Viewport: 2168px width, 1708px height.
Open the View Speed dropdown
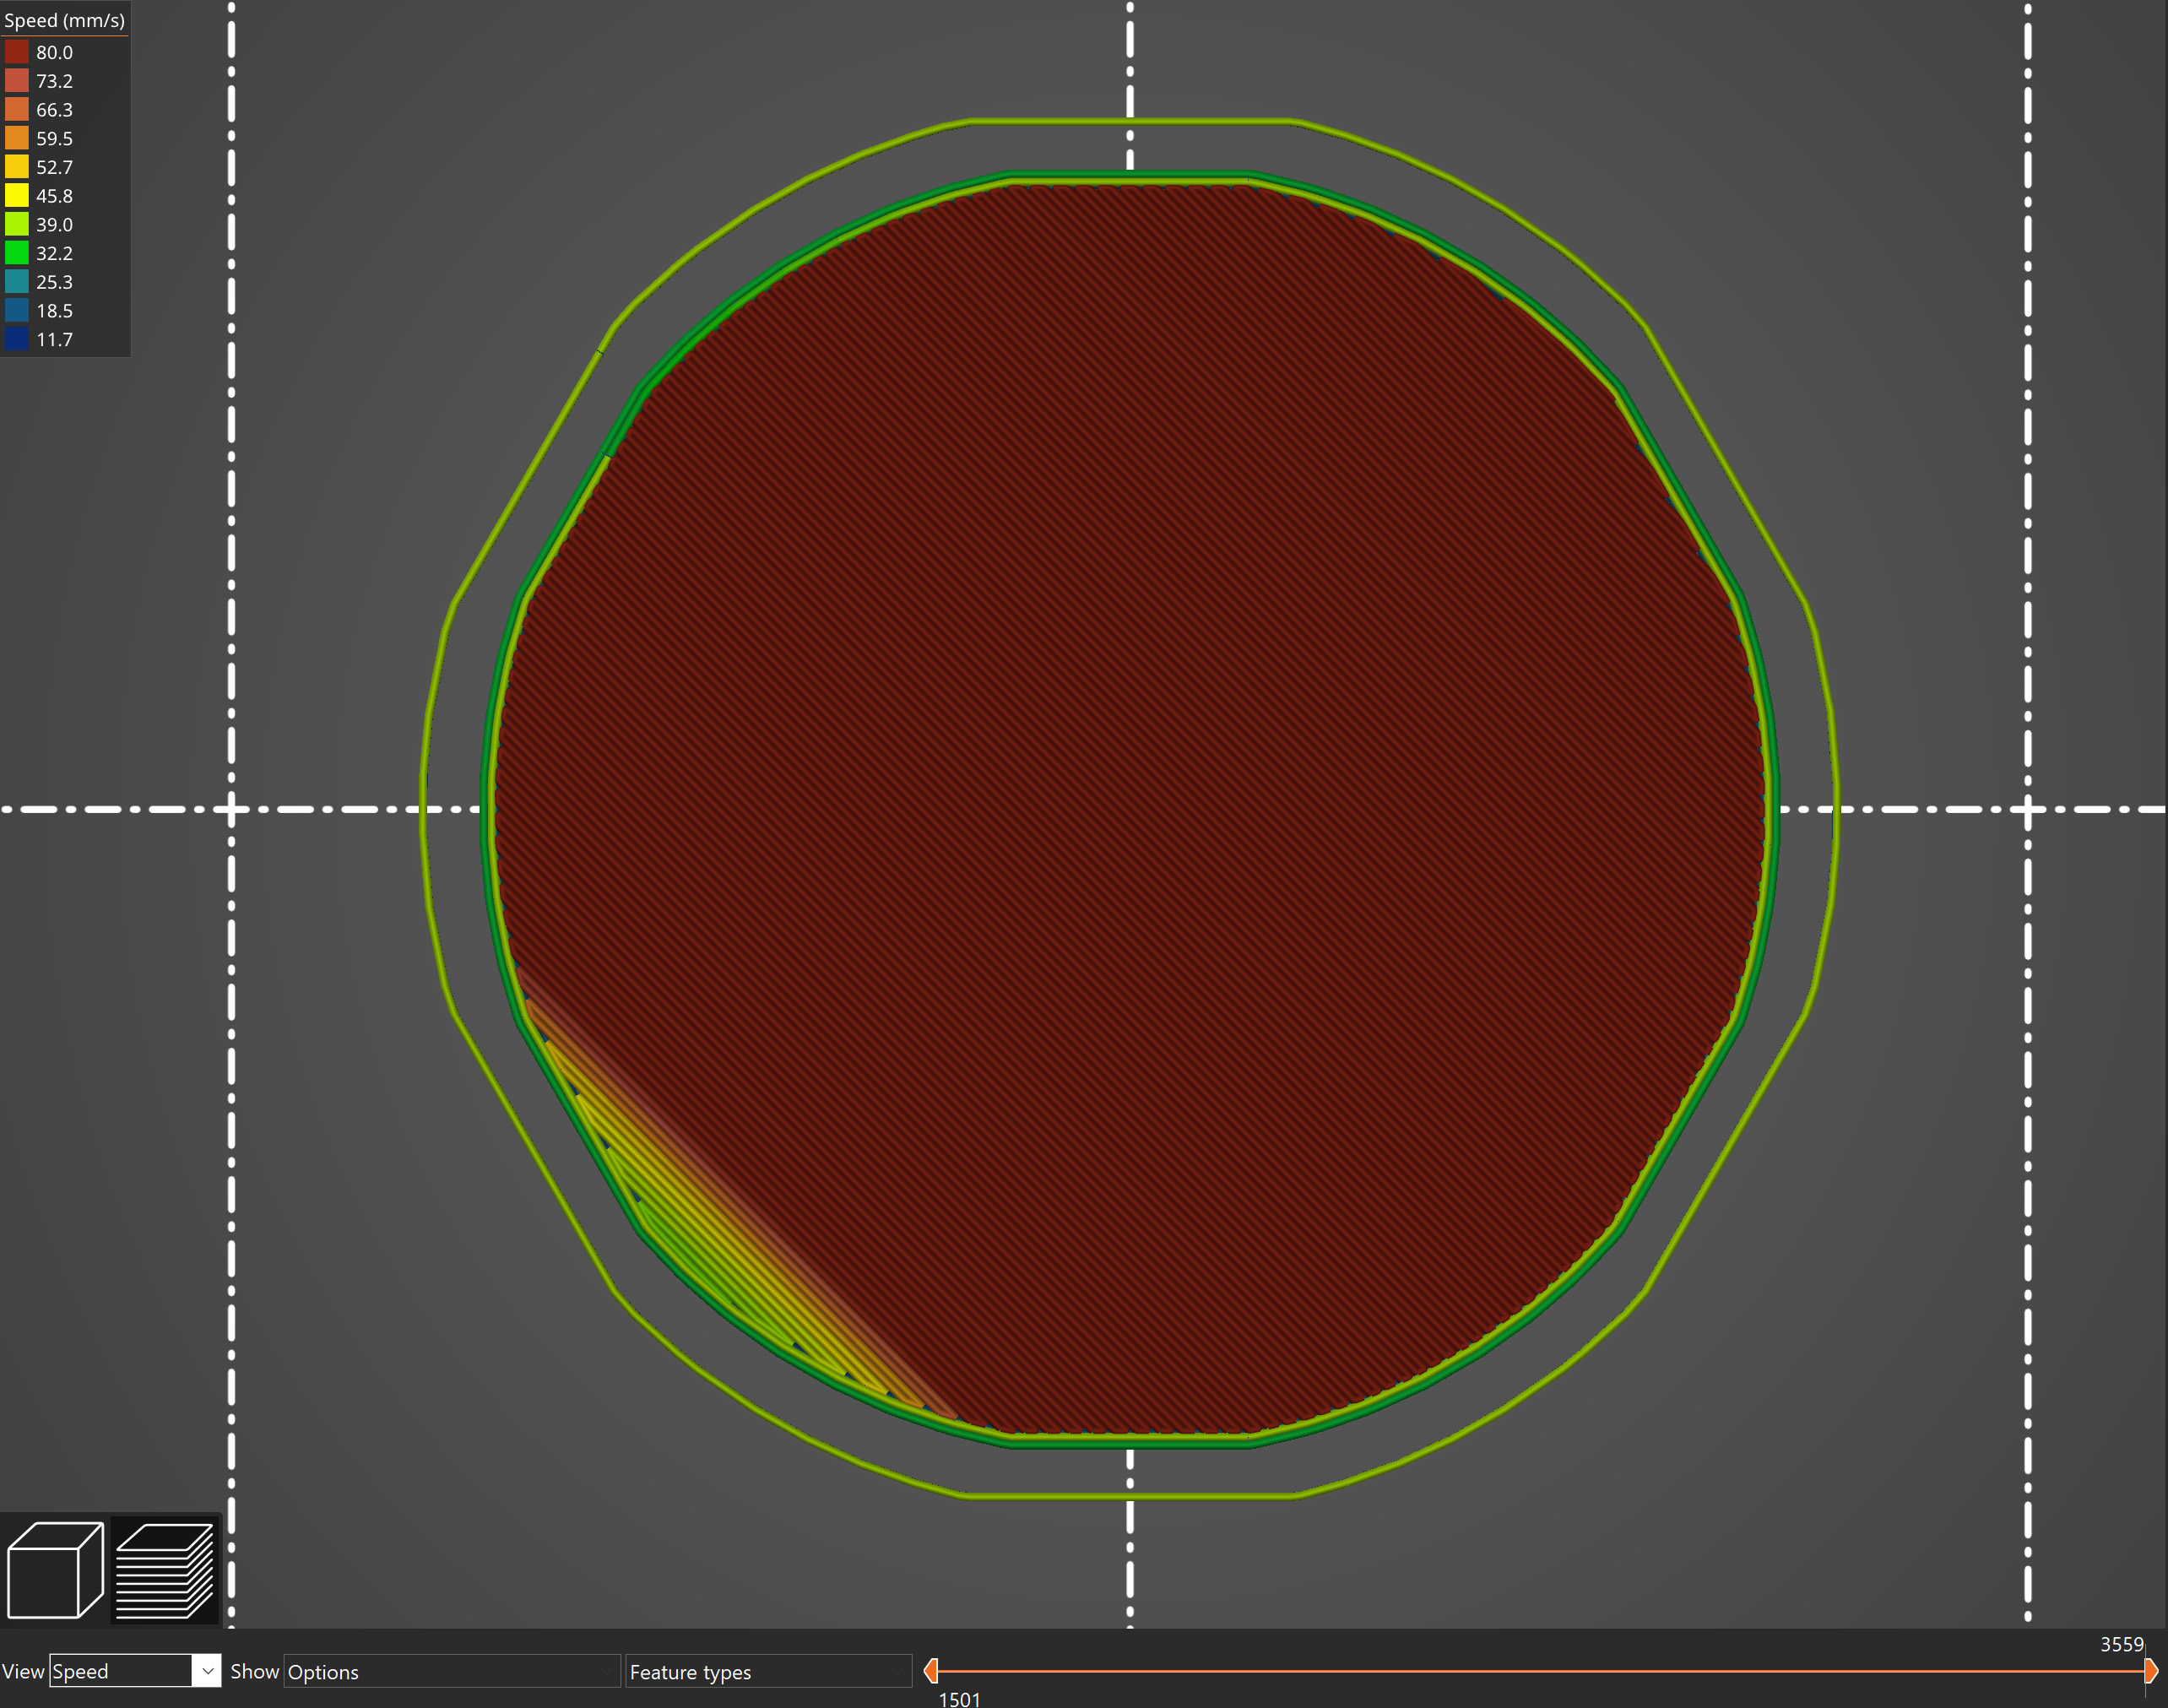point(134,1671)
